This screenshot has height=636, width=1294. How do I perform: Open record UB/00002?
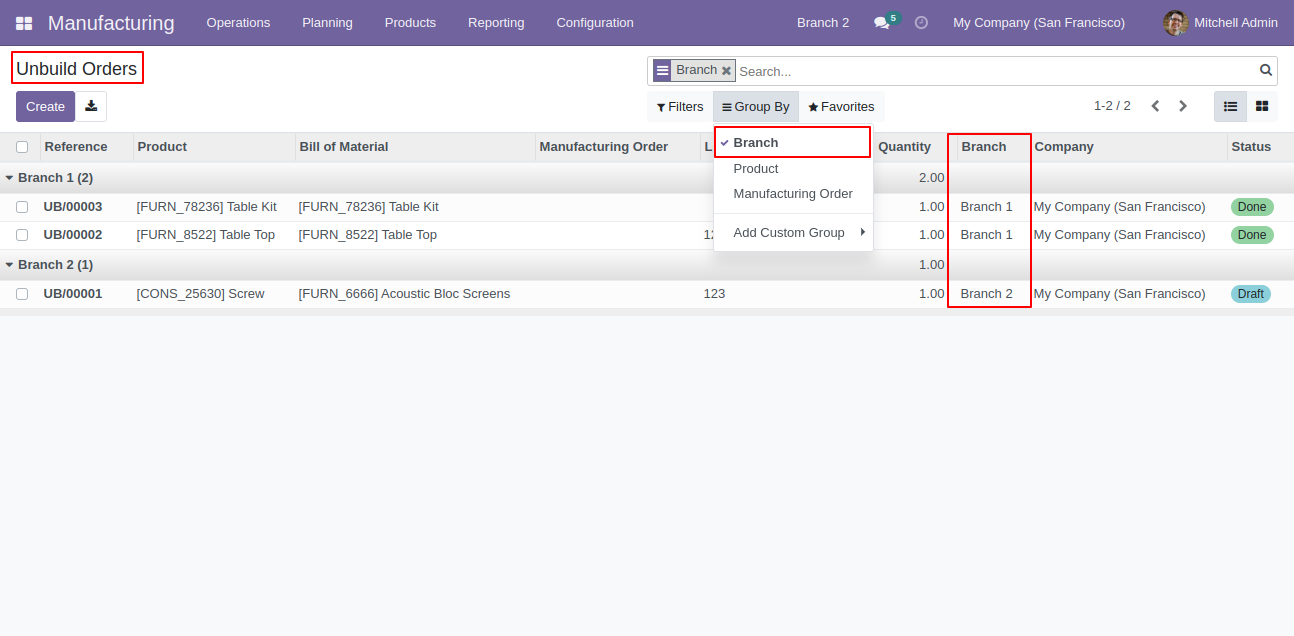[73, 235]
